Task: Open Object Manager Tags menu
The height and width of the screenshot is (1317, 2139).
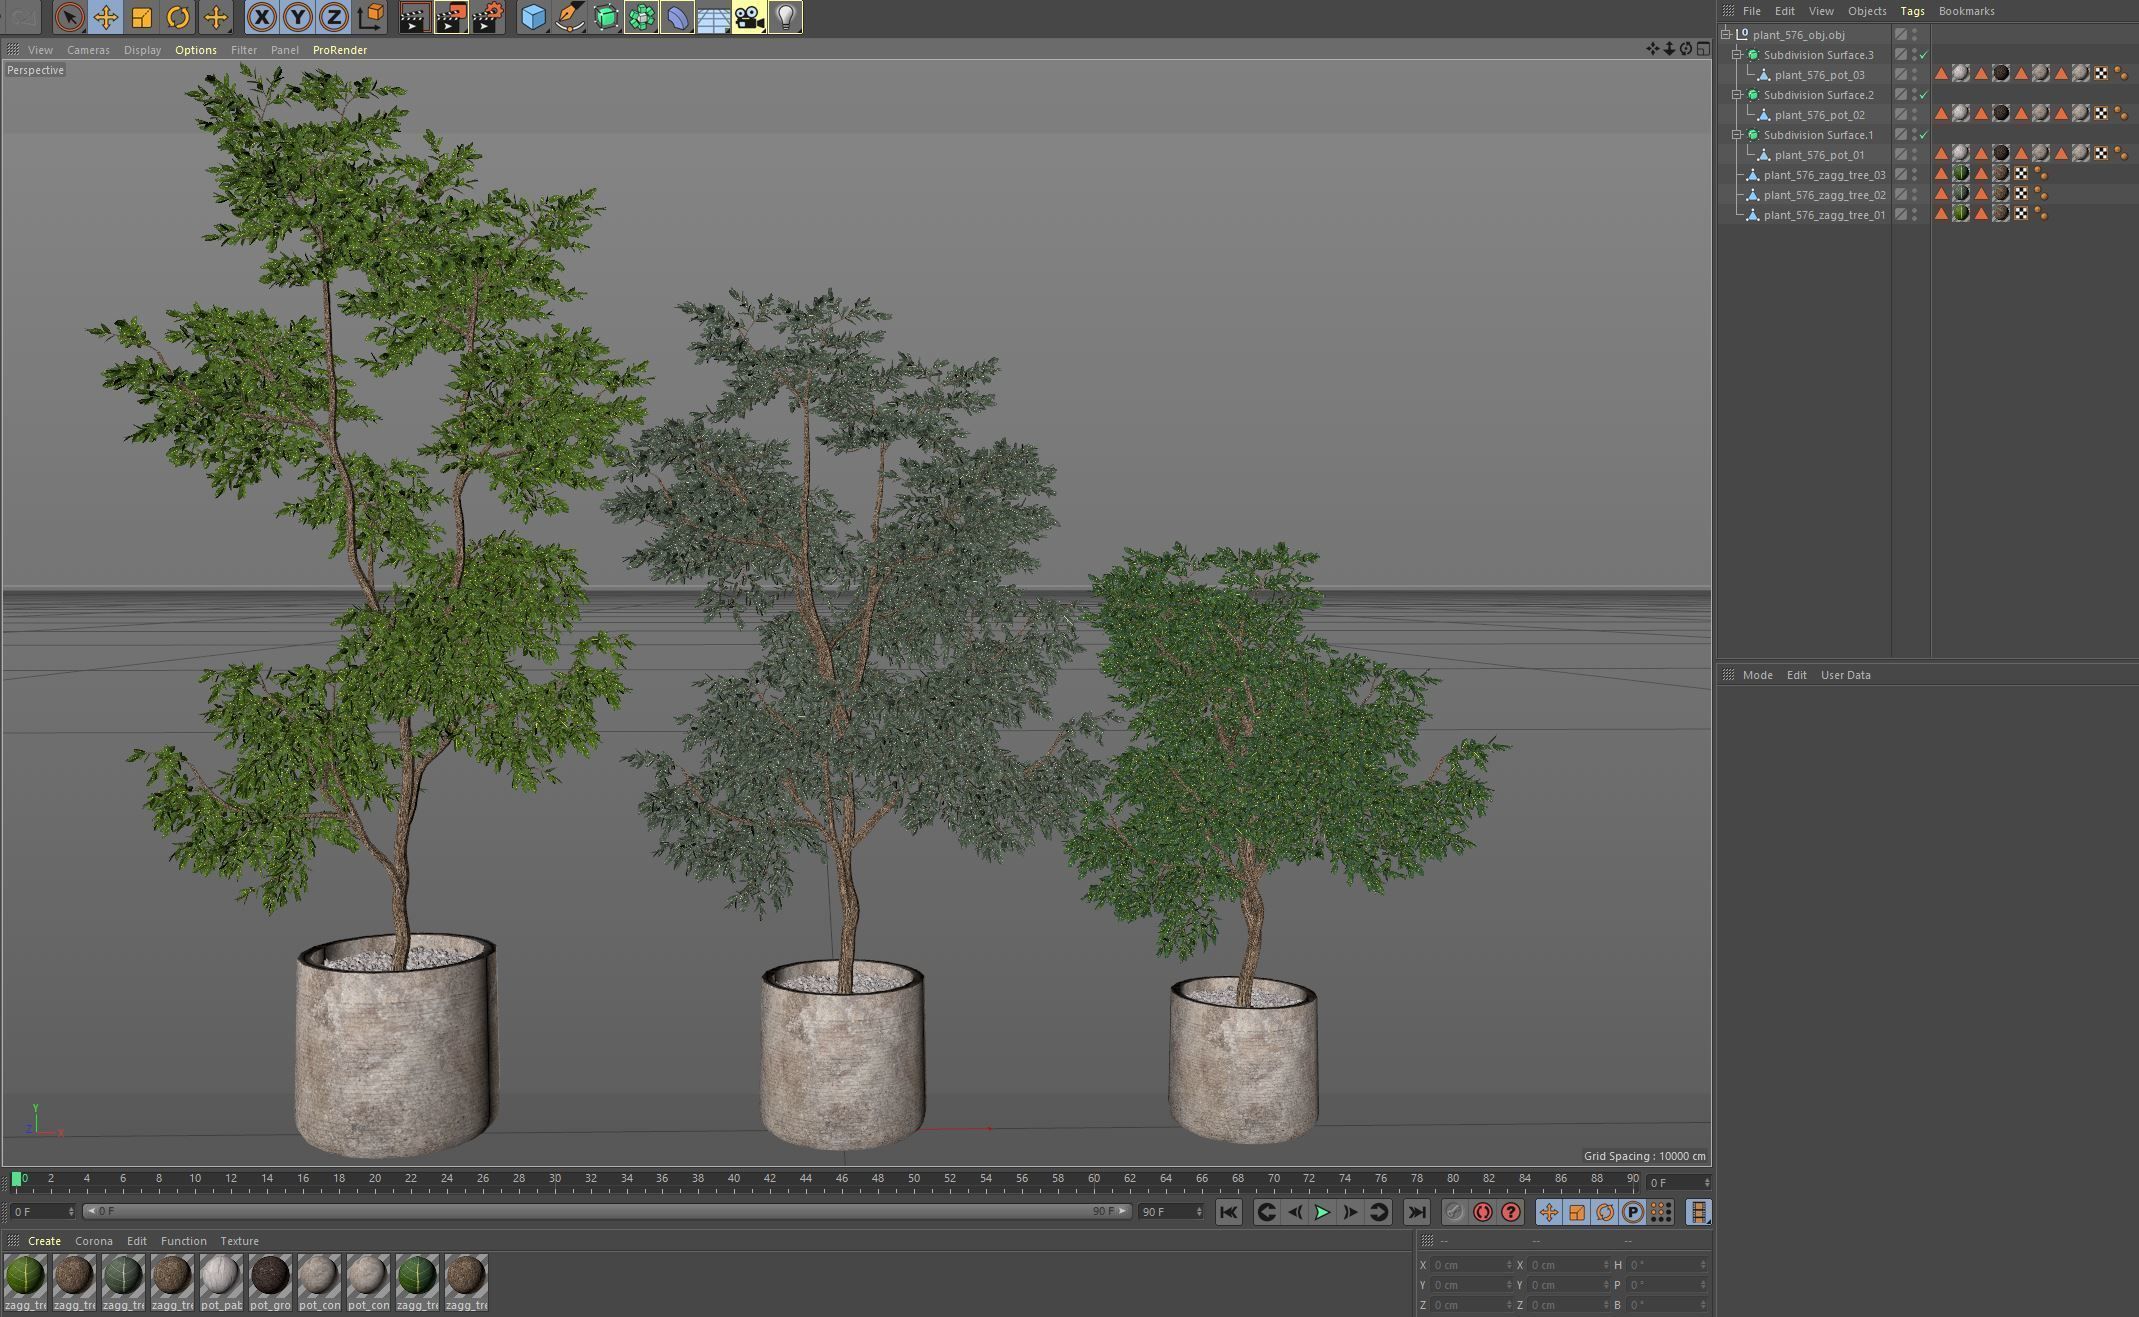Action: tap(1912, 11)
